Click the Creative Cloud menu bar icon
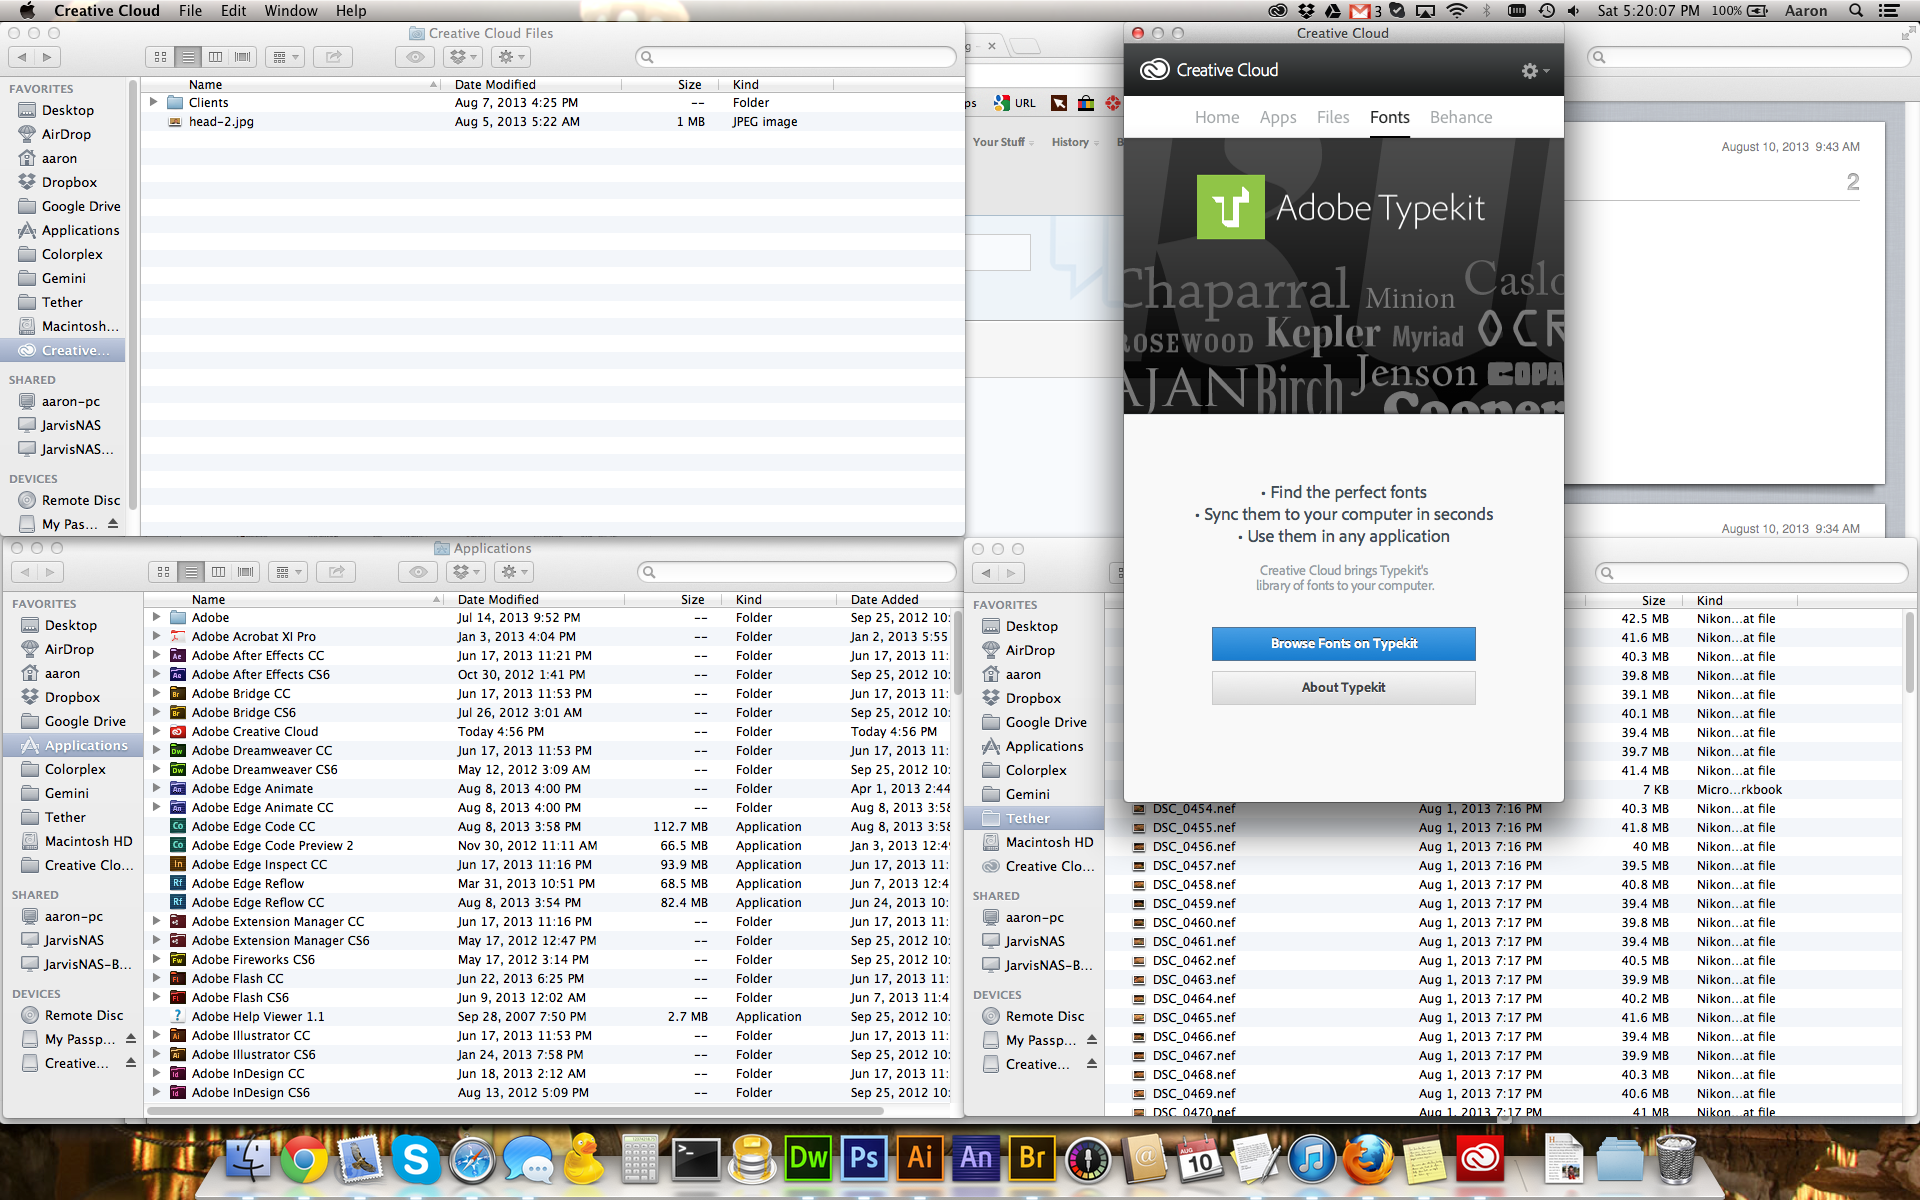The image size is (1920, 1200). [x=1277, y=11]
